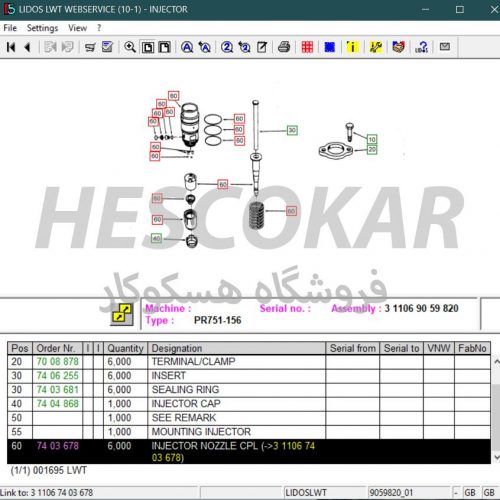Click assembly number 3 1106 90 59 820
500x500 pixels.
click(421, 308)
